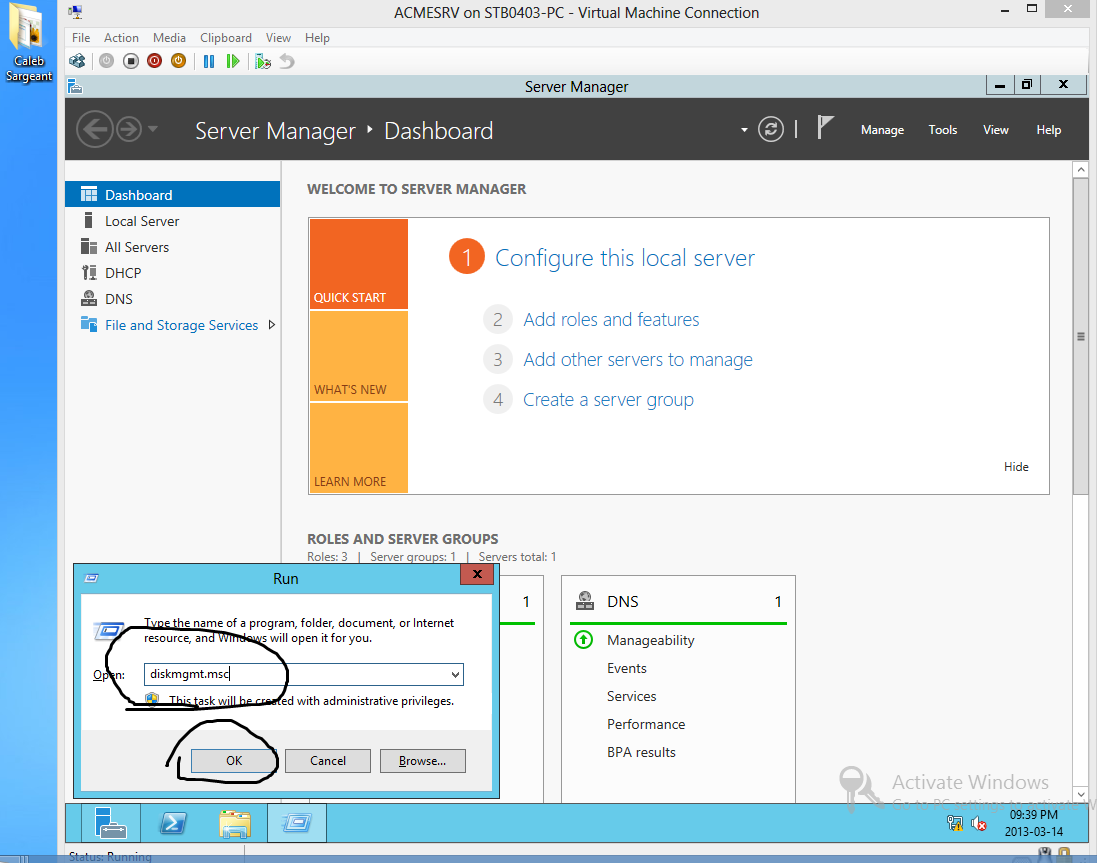
Task: Click the WHAT'S NEW tile
Action: coord(359,356)
